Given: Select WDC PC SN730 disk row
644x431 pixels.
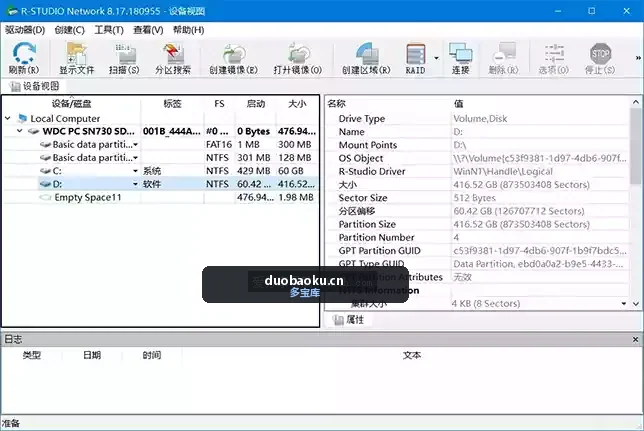Looking at the screenshot, I should 161,131.
